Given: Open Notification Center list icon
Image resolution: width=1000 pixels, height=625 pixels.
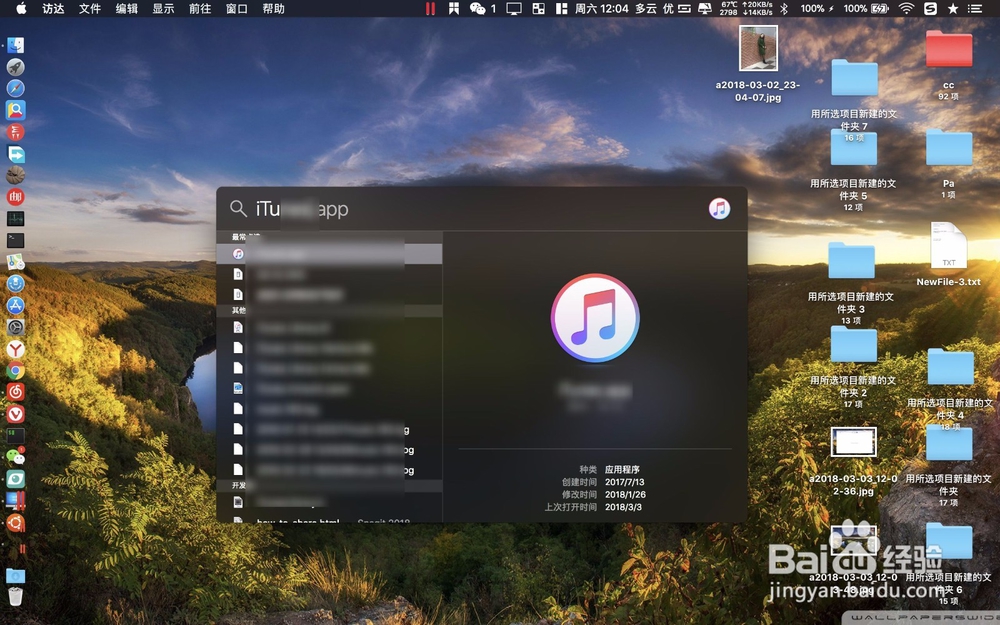Looking at the screenshot, I should 974,8.
